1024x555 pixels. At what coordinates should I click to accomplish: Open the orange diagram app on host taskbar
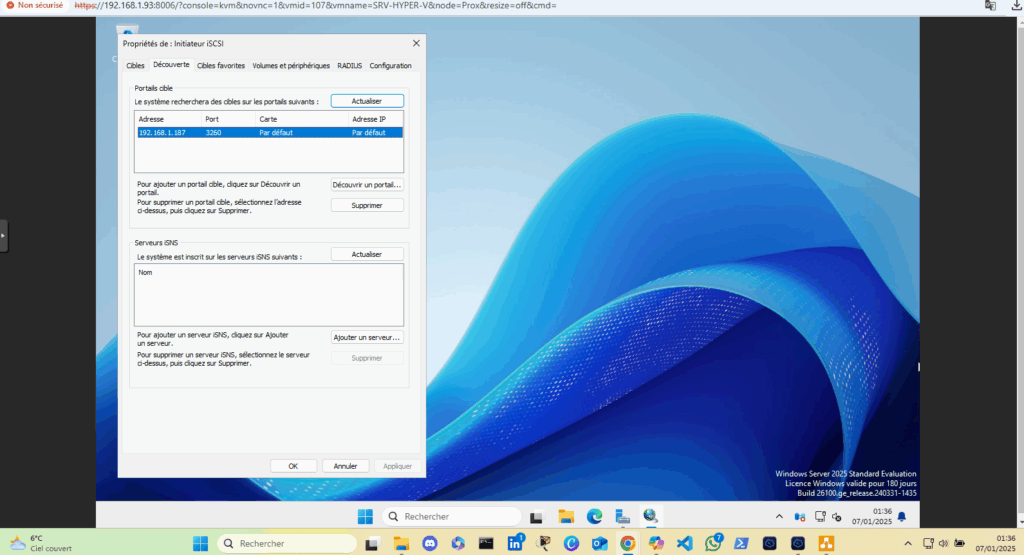coord(826,543)
